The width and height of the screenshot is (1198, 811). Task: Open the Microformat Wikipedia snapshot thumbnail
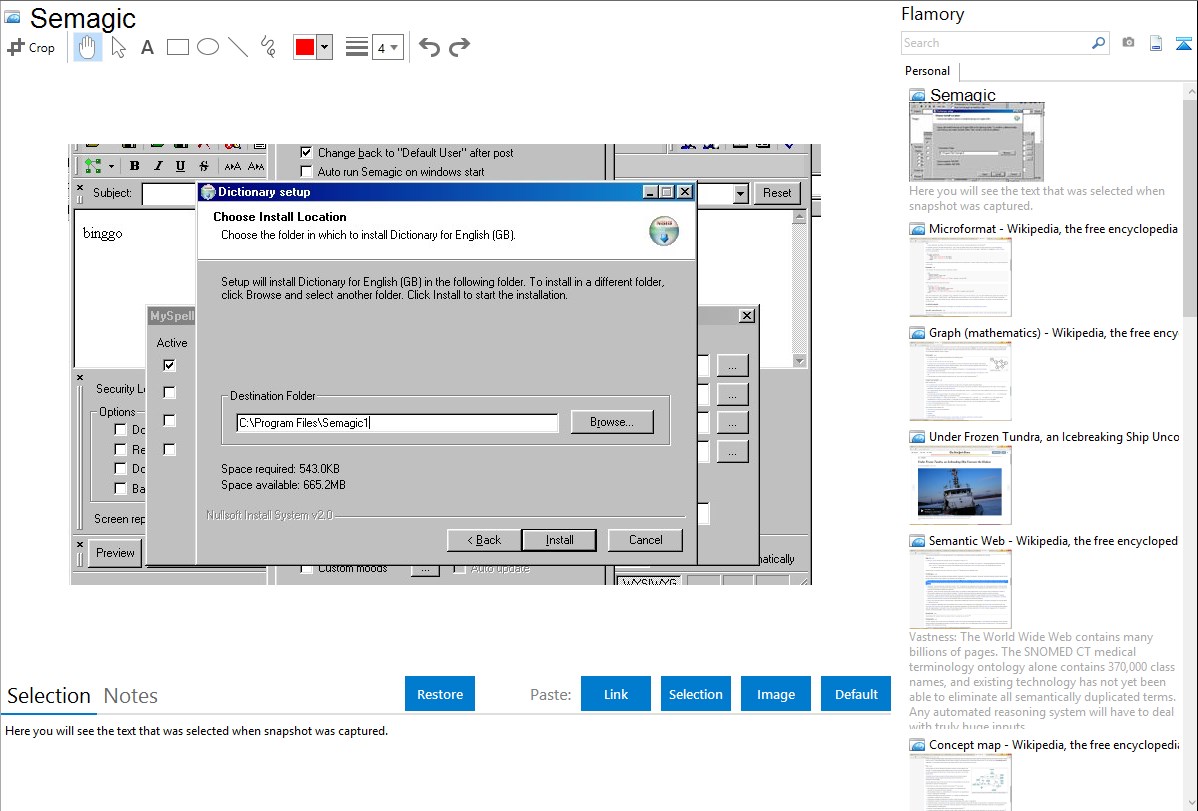[960, 277]
